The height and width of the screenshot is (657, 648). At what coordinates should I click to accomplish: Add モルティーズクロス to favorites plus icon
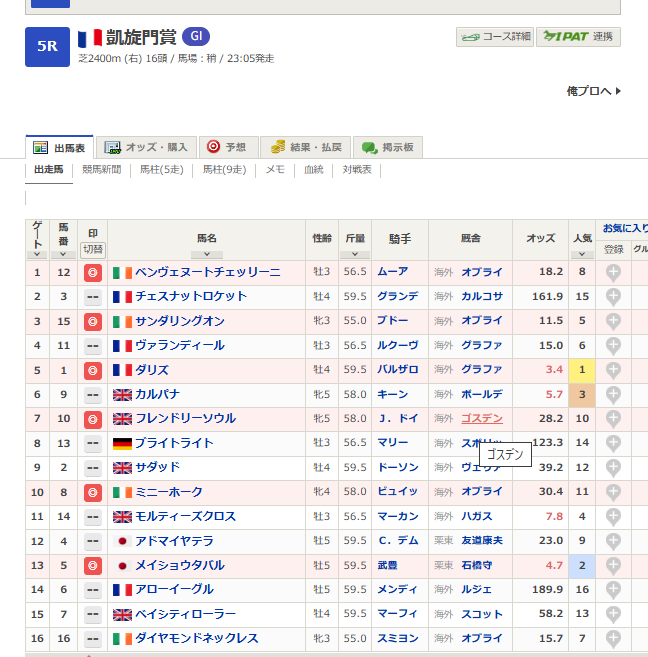coord(613,517)
